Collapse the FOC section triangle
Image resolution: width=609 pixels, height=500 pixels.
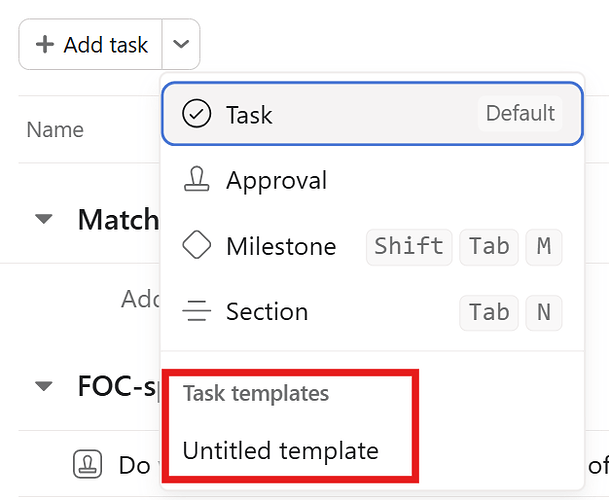(44, 386)
